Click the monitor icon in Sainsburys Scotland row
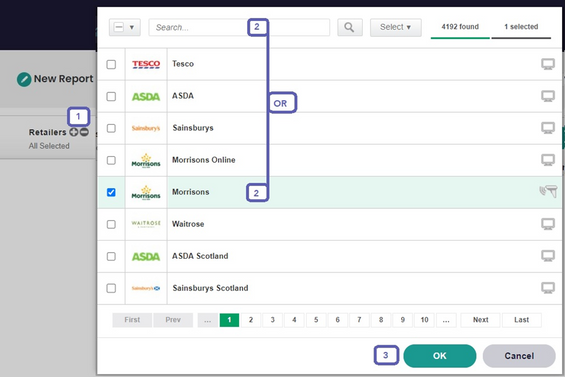Screen dimensions: 565x377 [x=548, y=288]
